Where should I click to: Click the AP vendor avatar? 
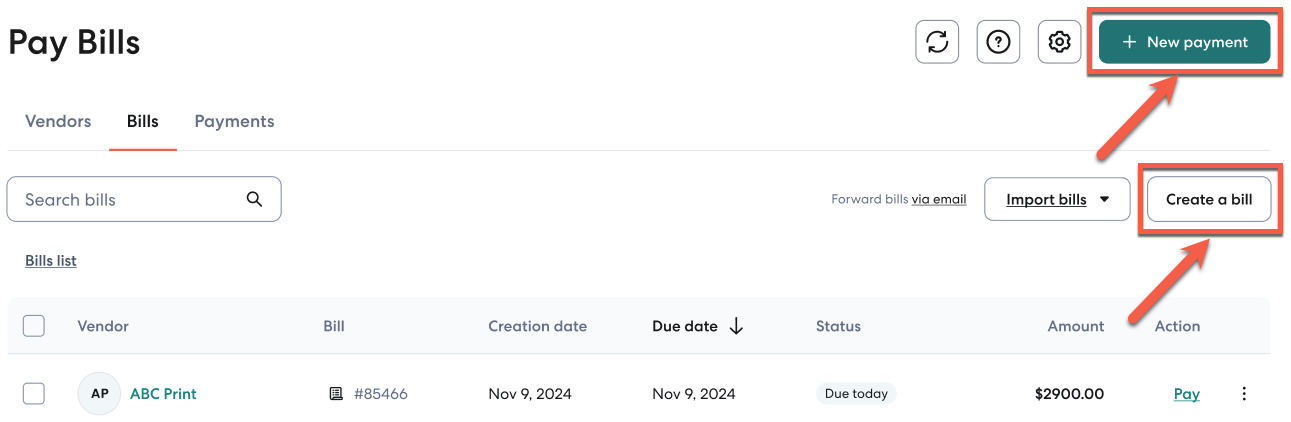tap(99, 394)
